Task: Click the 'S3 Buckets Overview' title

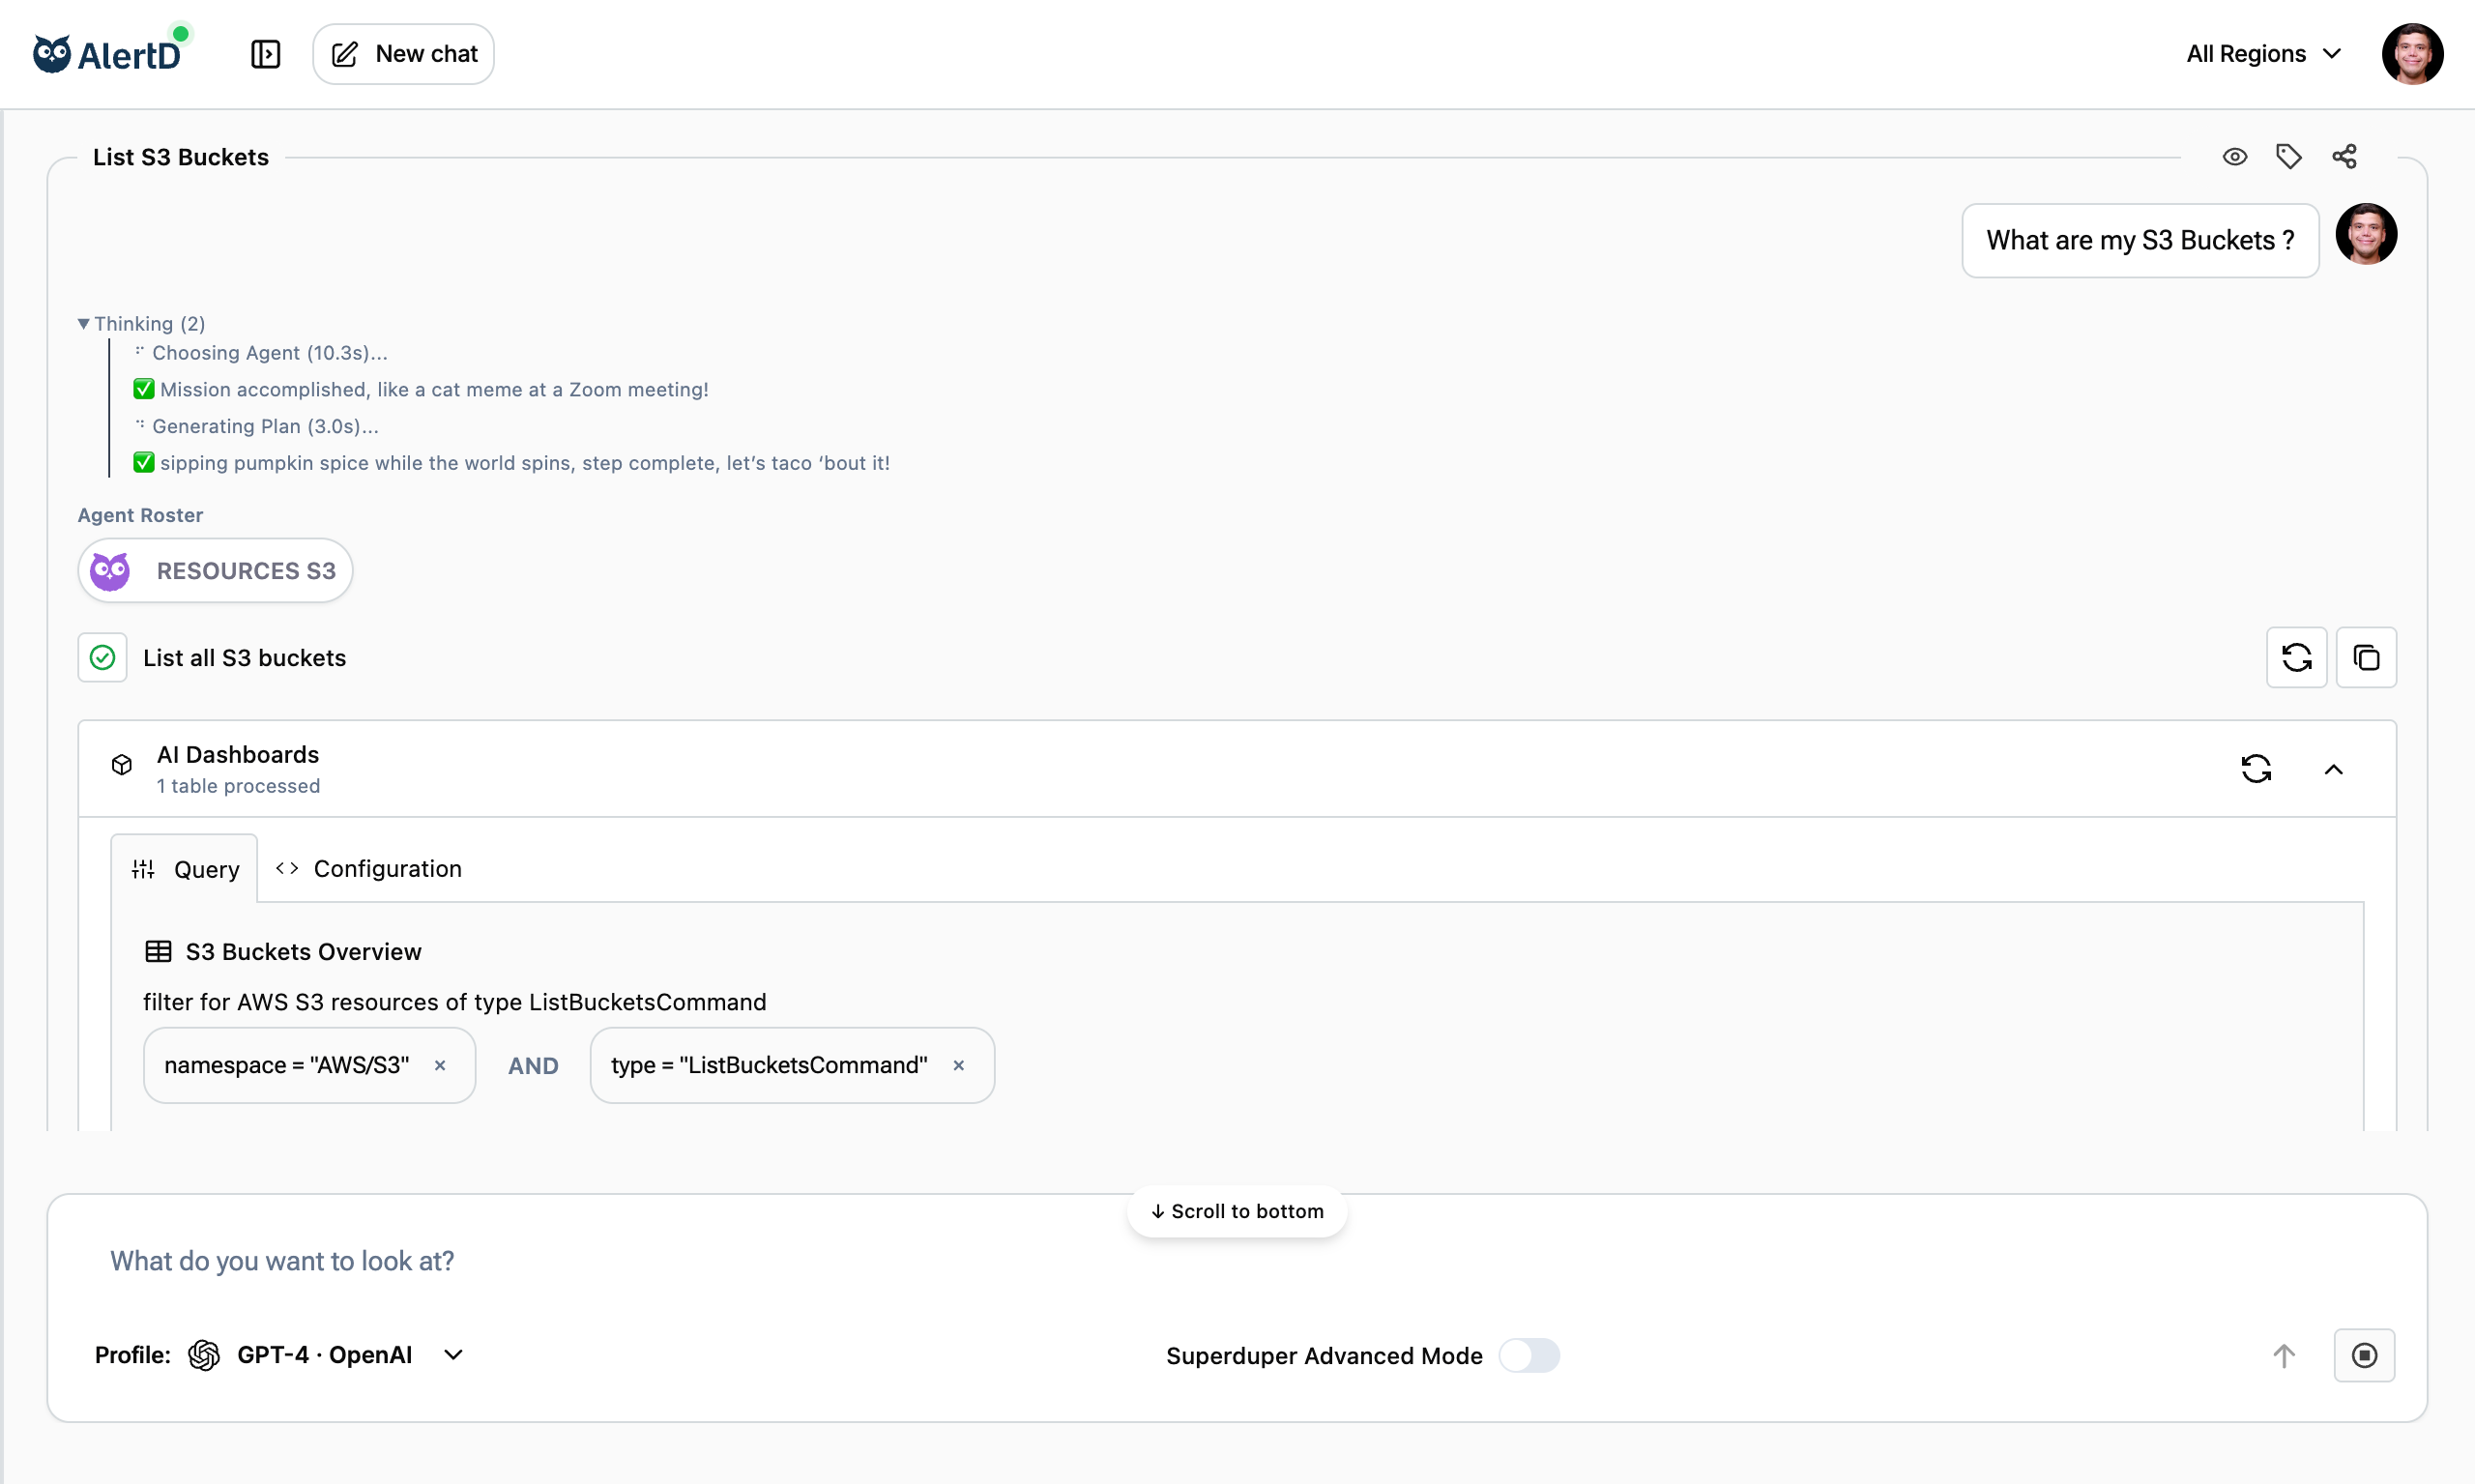Action: click(x=303, y=952)
